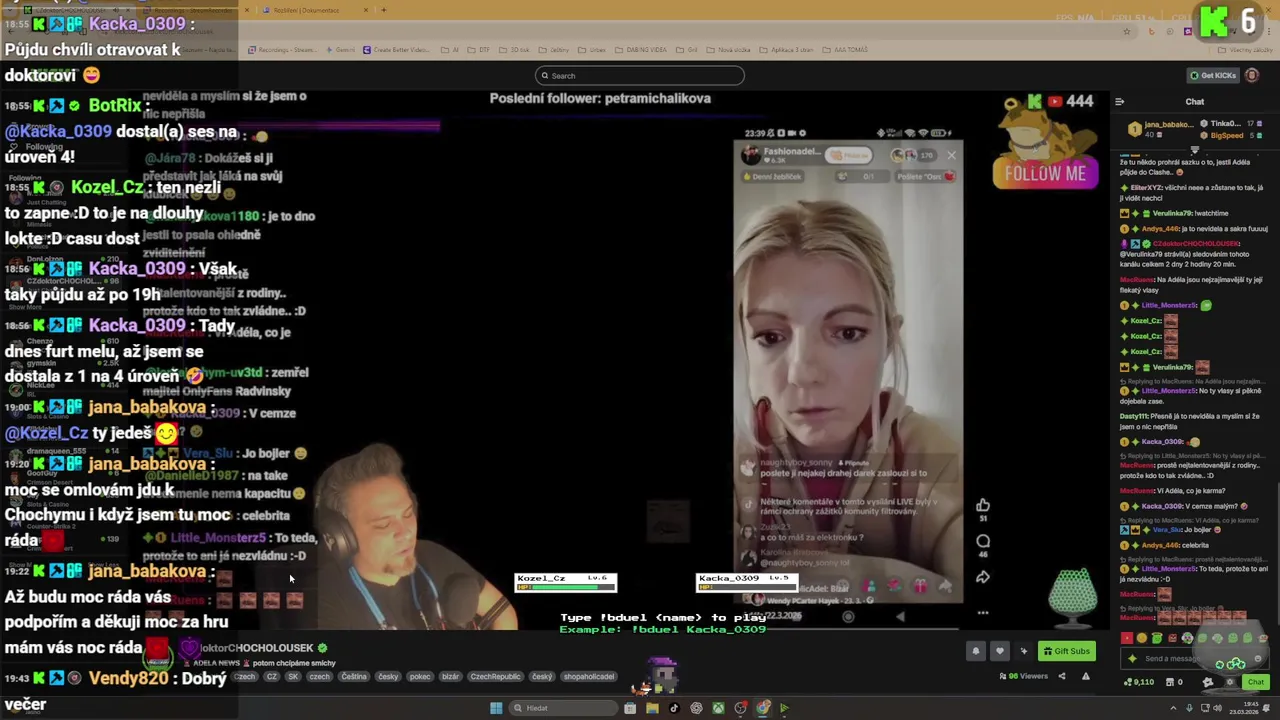Open File Explorer folder icon on taskbar
This screenshot has height=720, width=1280.
point(652,708)
